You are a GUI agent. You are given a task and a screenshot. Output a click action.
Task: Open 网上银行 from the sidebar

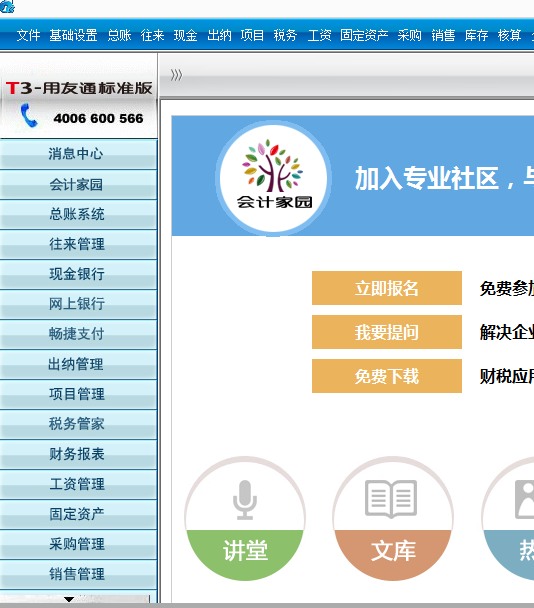tap(78, 304)
